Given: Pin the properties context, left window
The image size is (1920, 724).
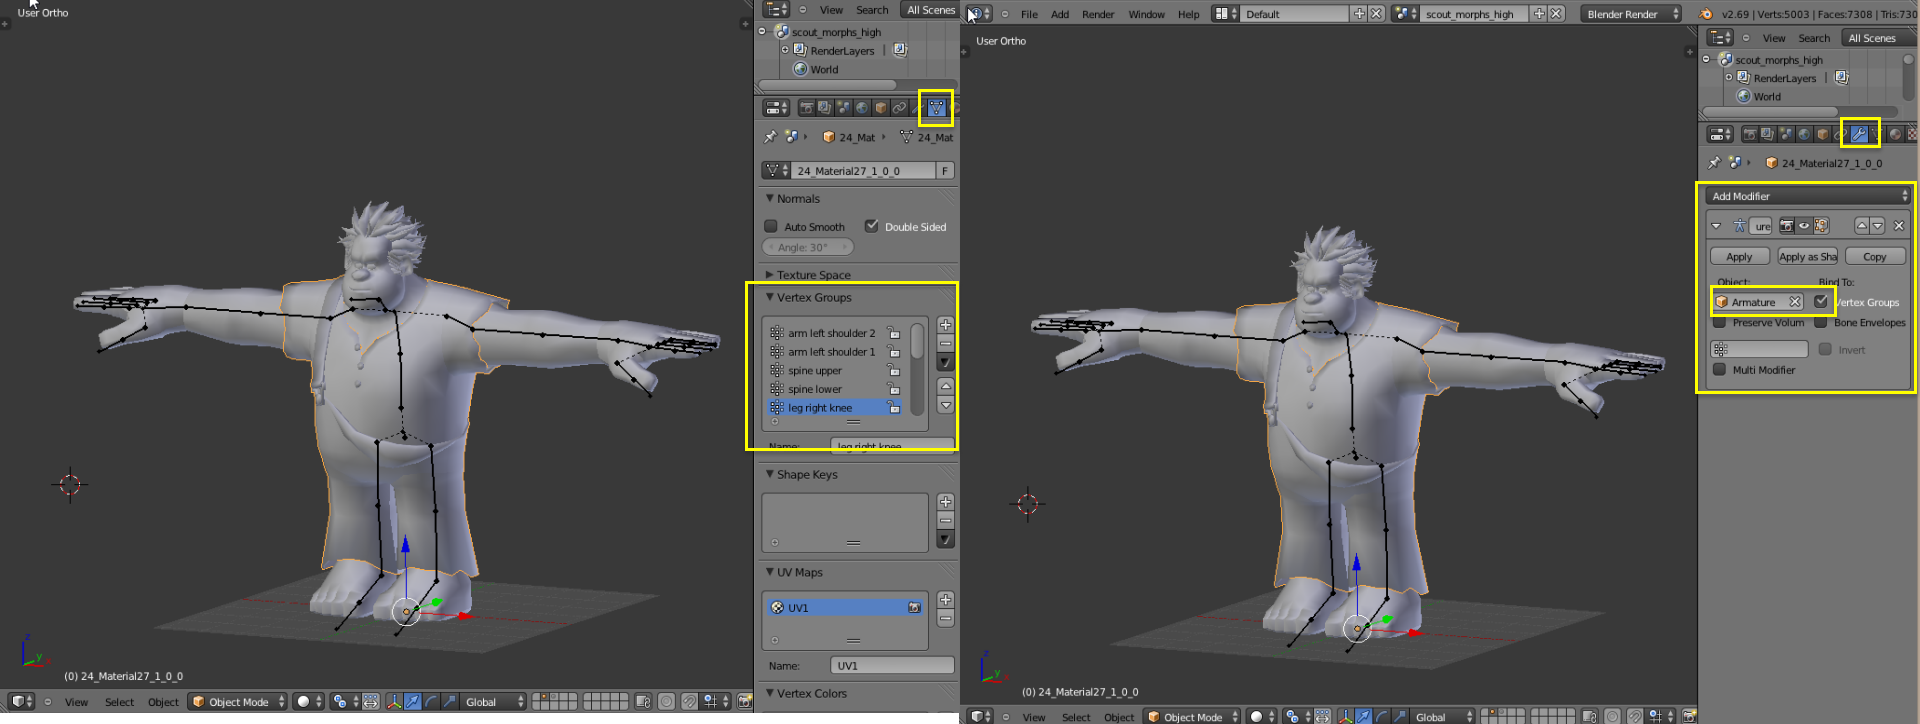Looking at the screenshot, I should click(770, 137).
